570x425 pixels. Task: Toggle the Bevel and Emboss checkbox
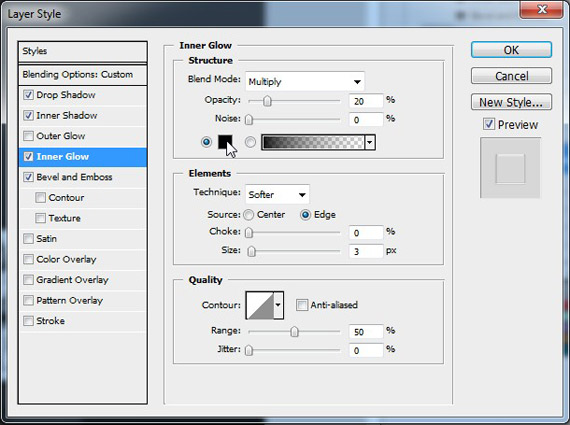[x=28, y=177]
